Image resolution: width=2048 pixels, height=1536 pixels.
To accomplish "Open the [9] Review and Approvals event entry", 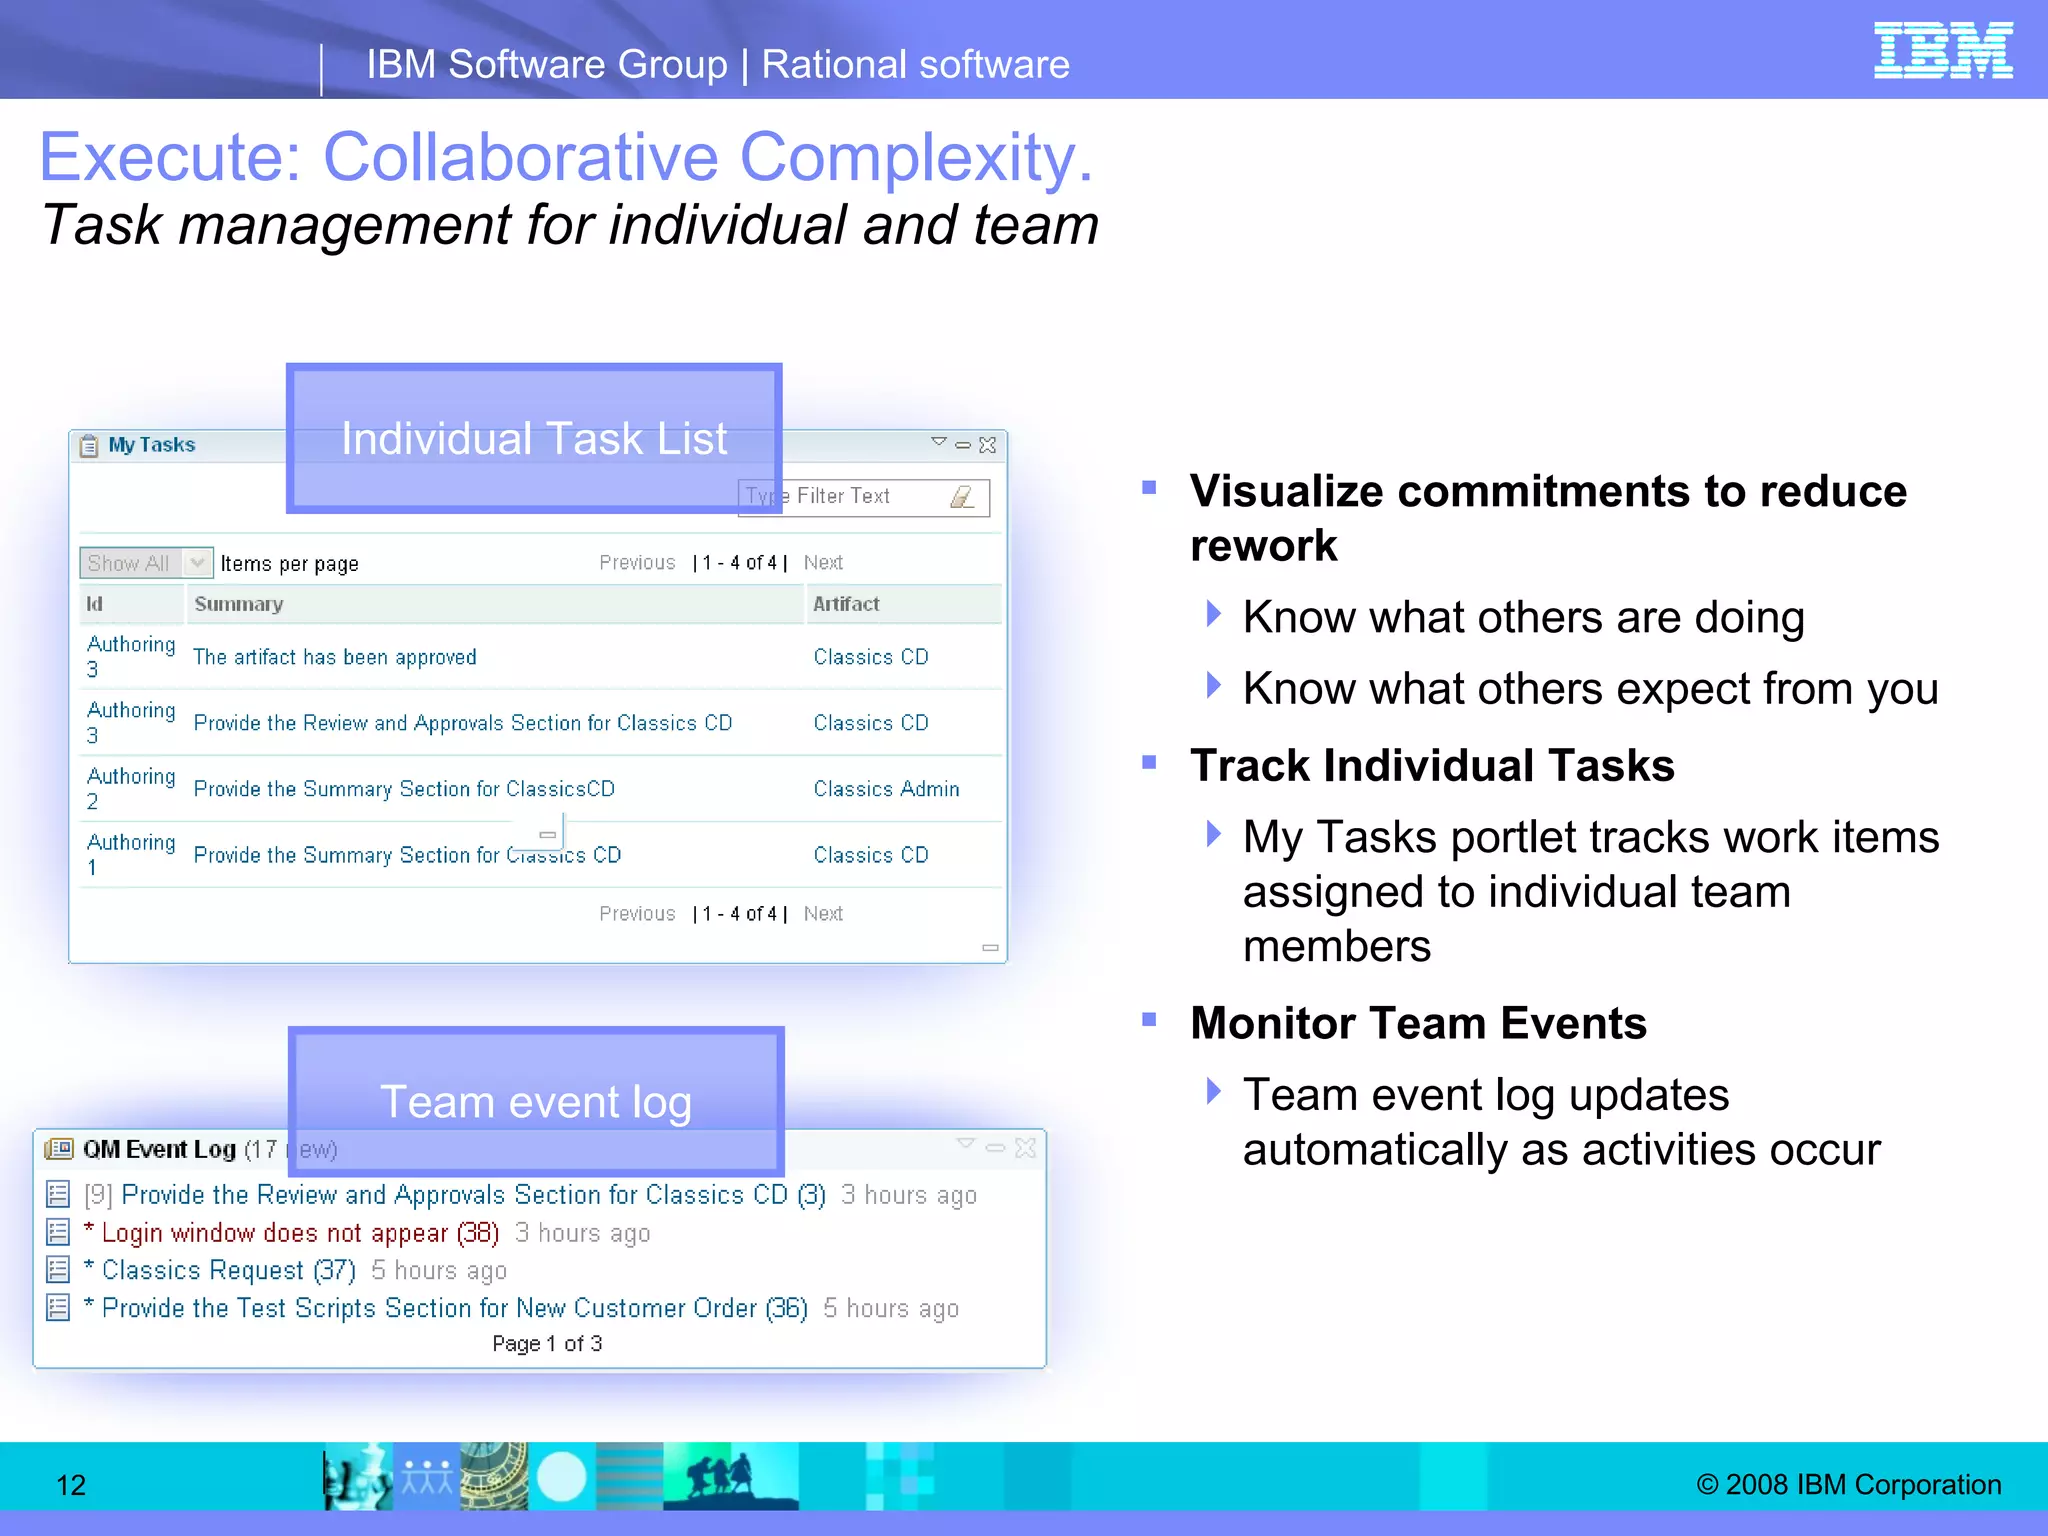I will pos(455,1195).
